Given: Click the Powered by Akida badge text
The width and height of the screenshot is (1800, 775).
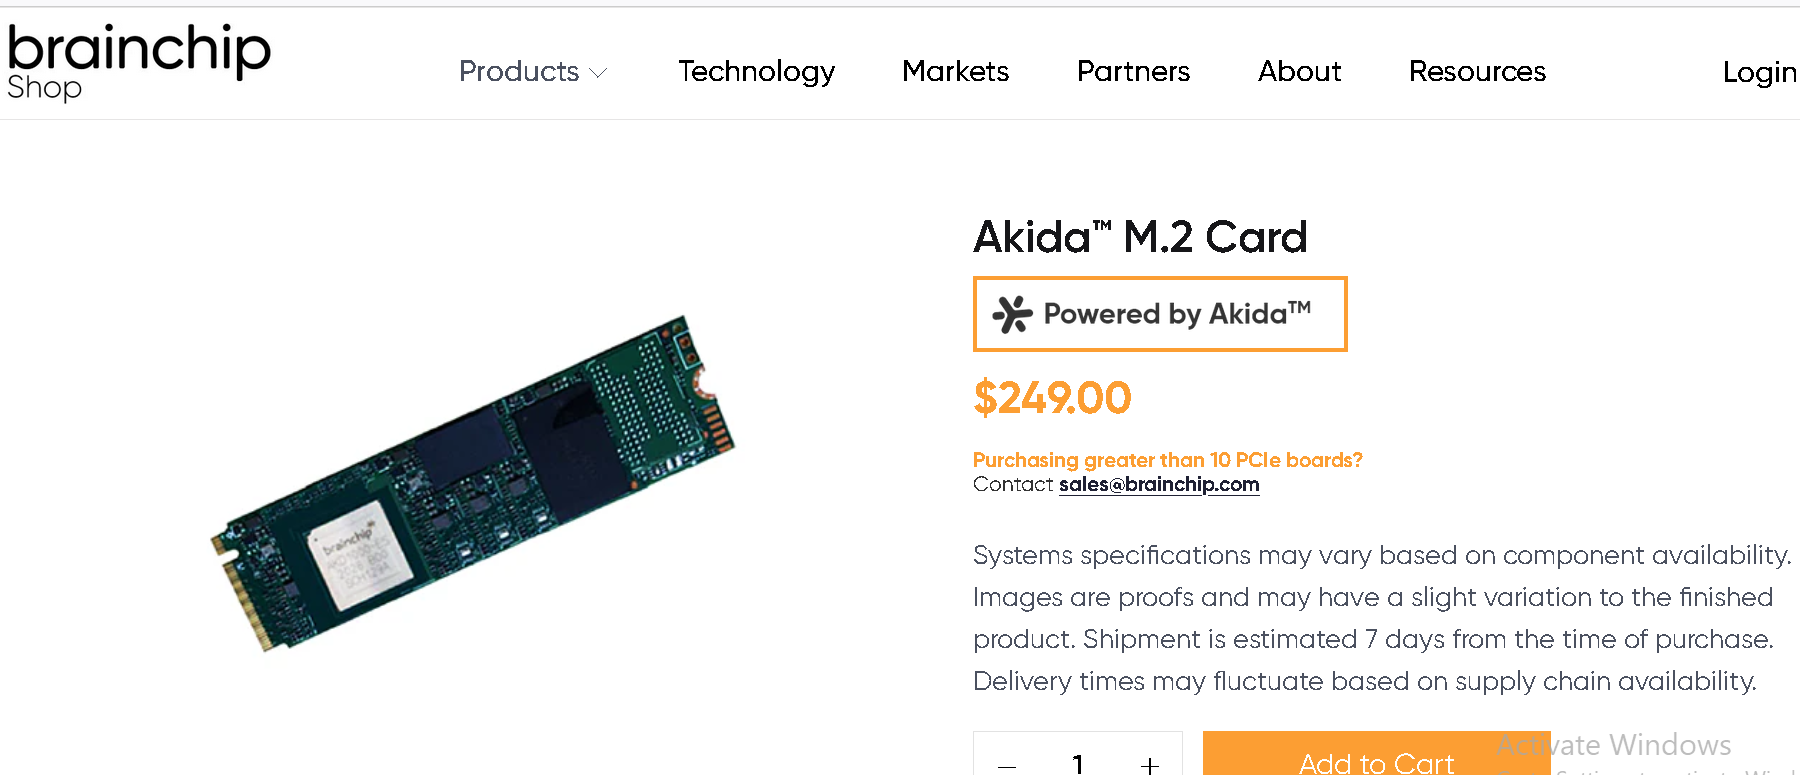Looking at the screenshot, I should click(1176, 314).
